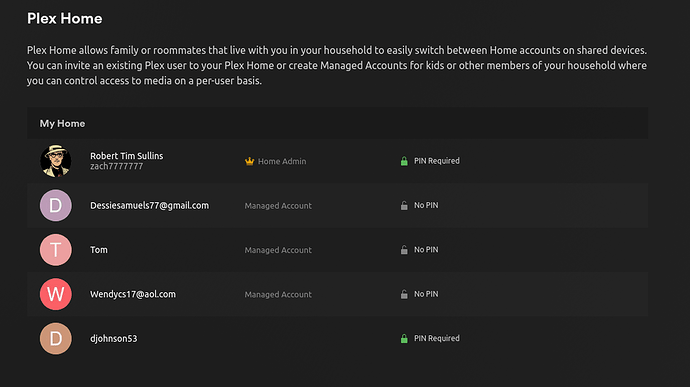Click the unlocked padlock icon in Tom's row

(x=404, y=250)
